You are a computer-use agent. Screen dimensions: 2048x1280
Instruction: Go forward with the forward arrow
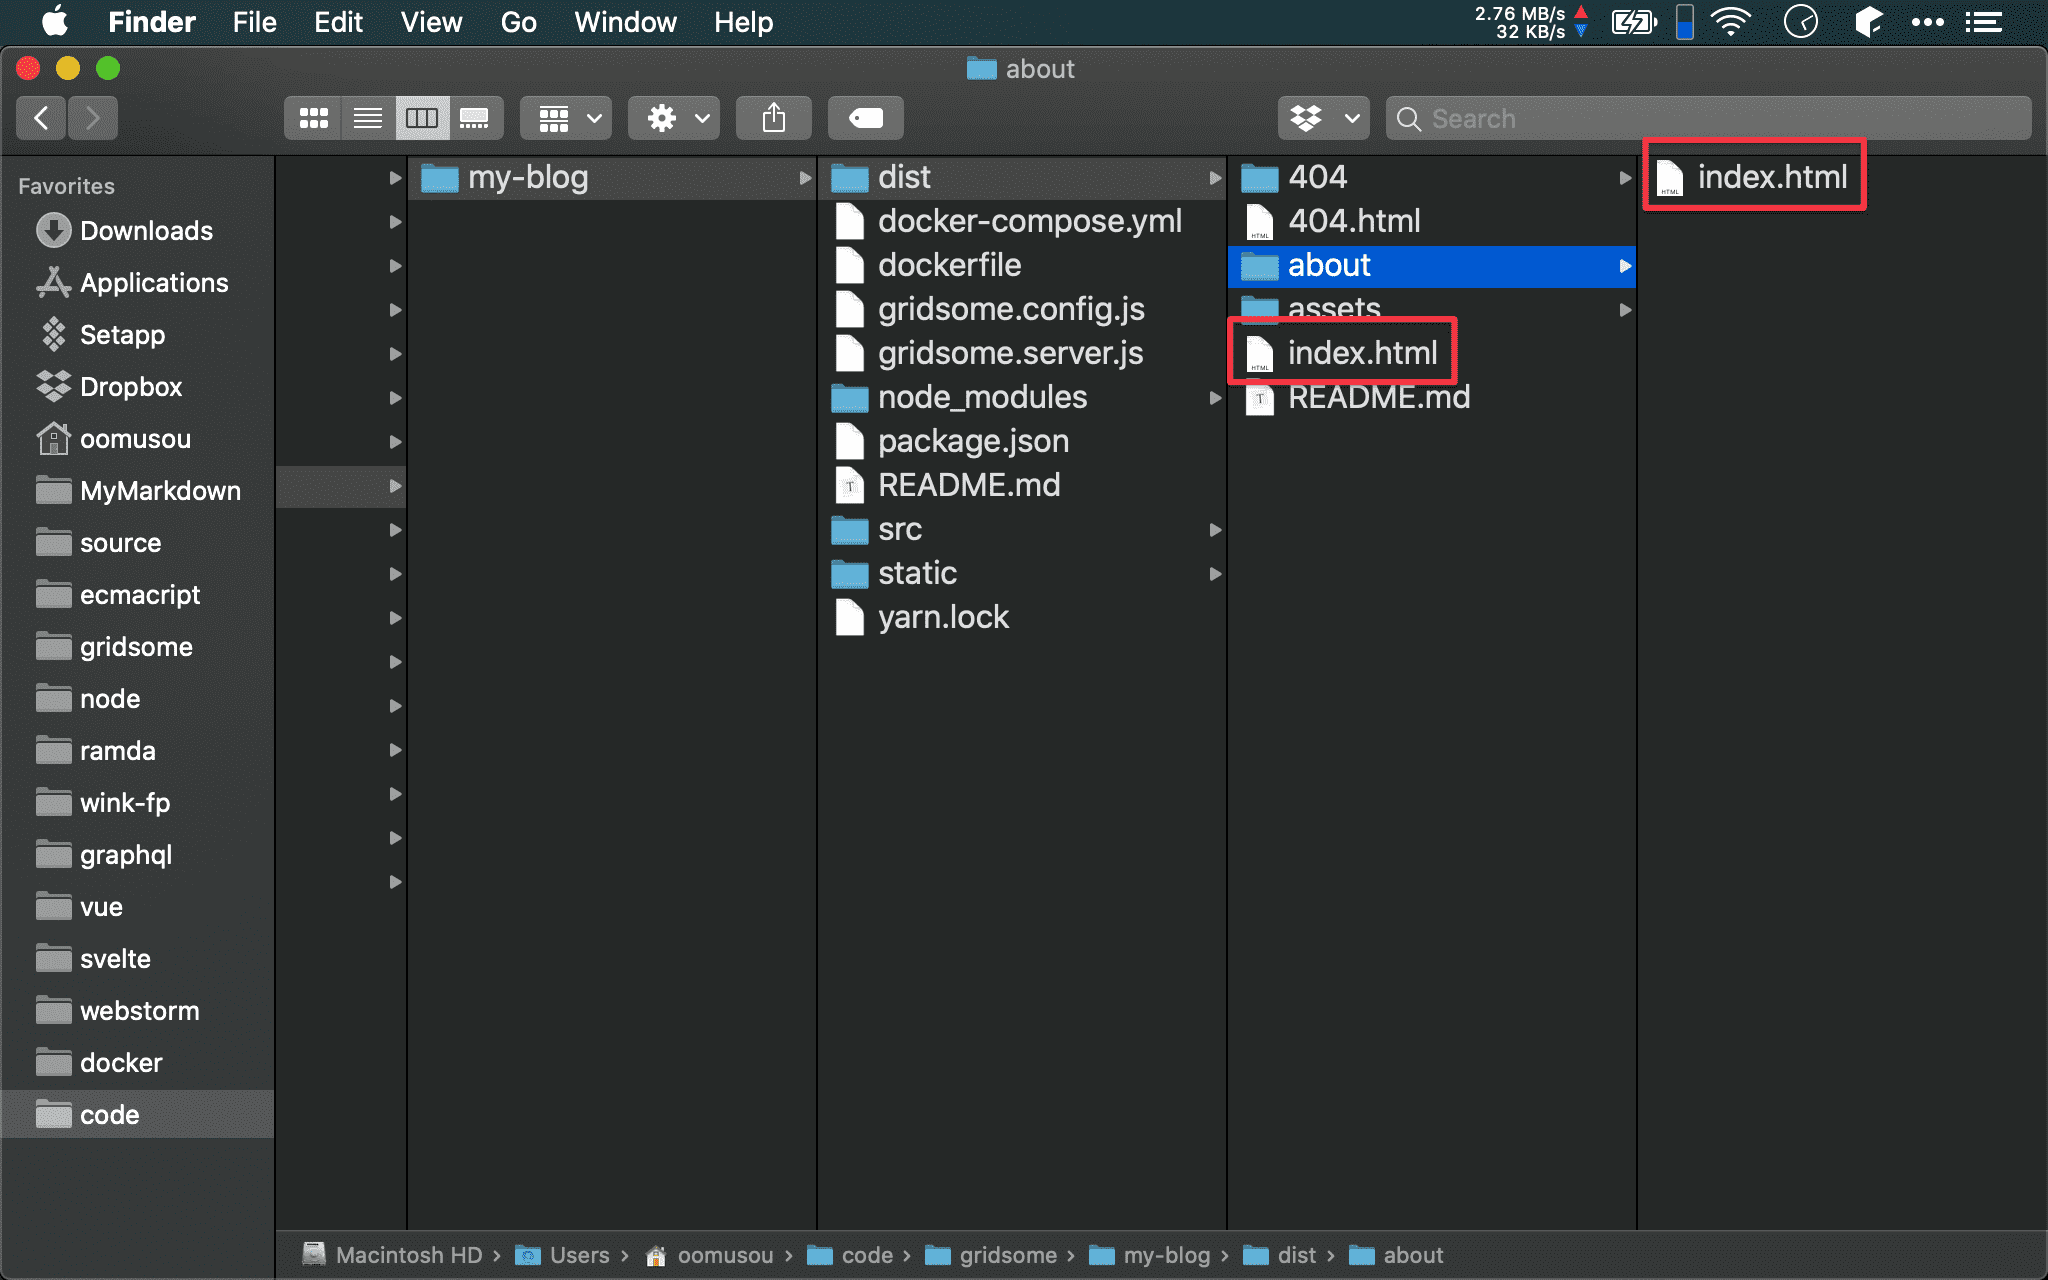point(93,119)
